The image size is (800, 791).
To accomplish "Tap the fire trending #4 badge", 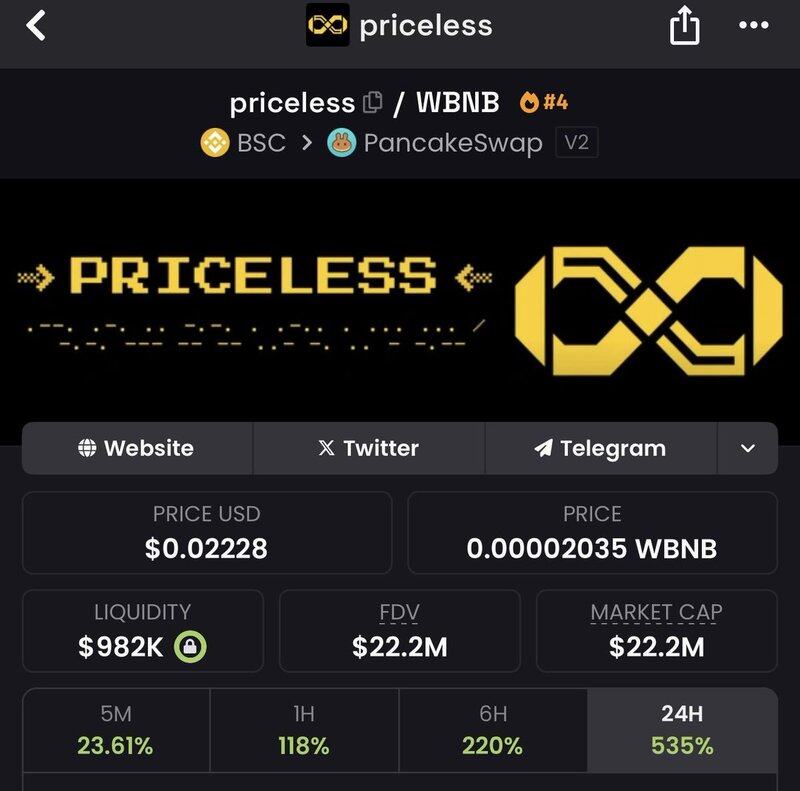I will 544,102.
